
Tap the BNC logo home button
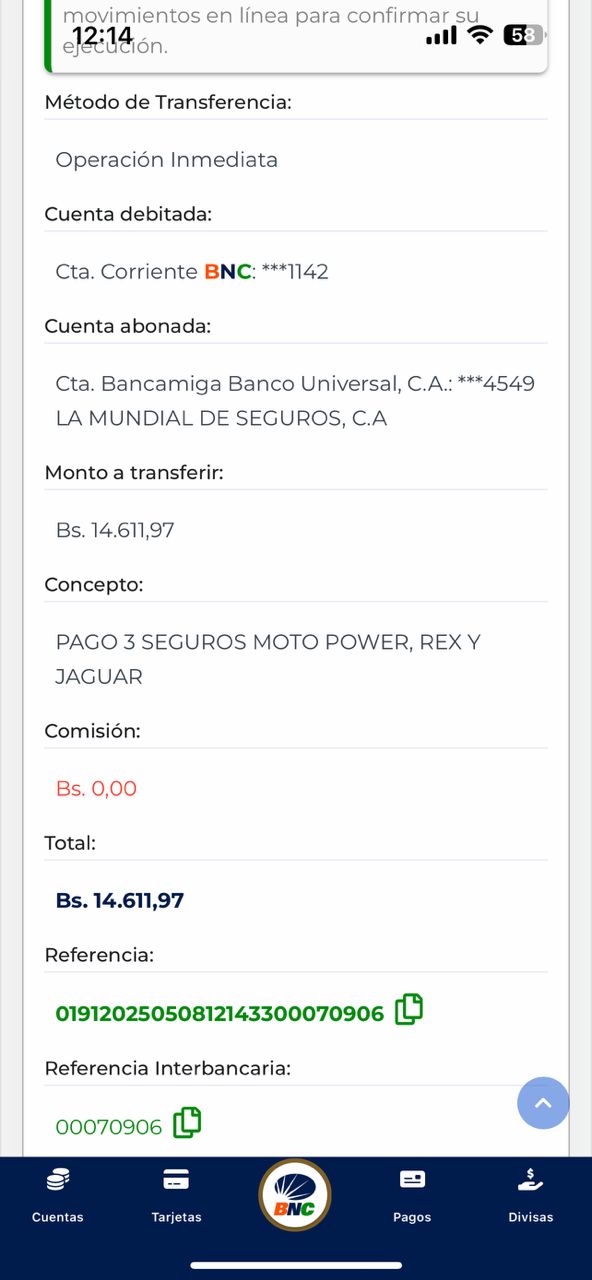click(x=295, y=1195)
